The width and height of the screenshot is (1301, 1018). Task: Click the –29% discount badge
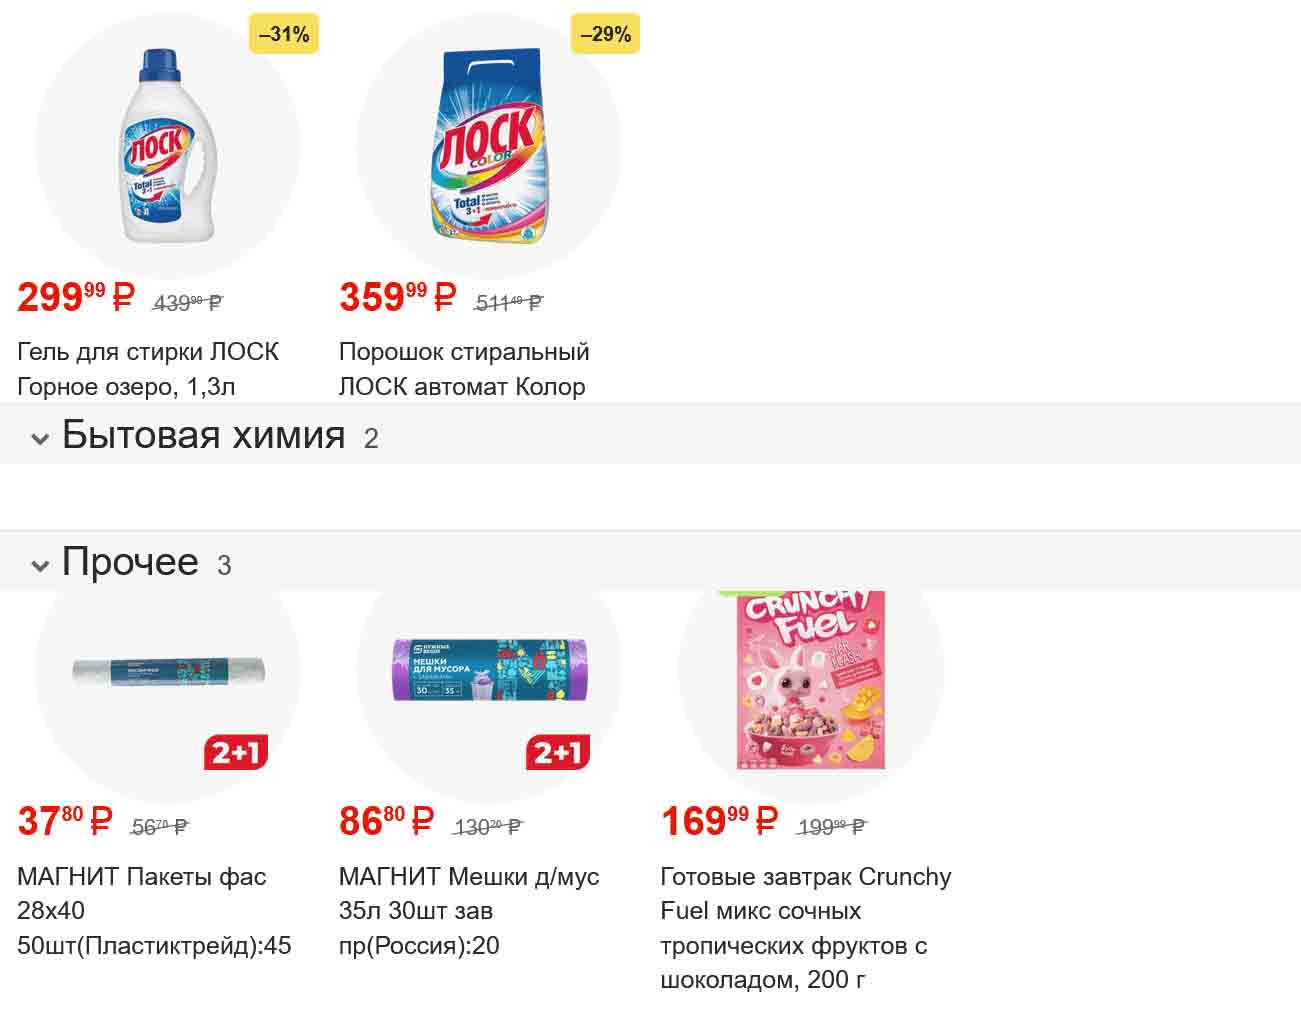[x=605, y=35]
